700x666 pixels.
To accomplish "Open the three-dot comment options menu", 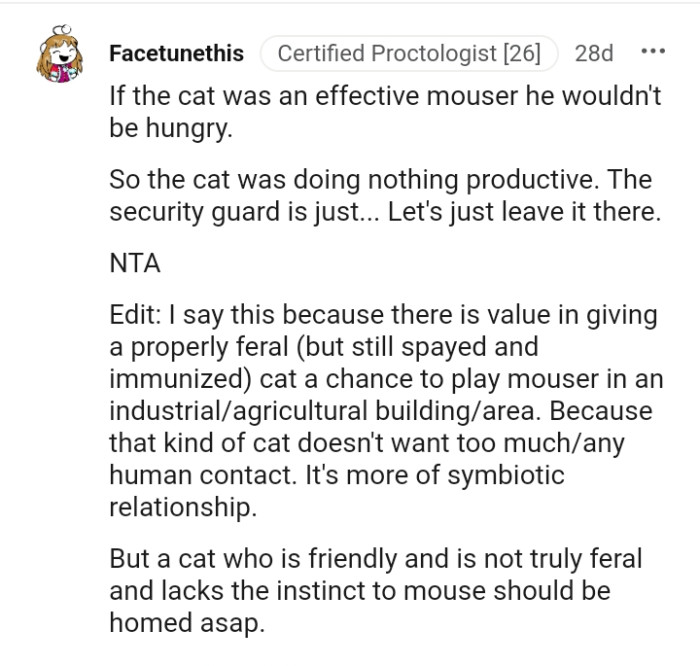I will click(654, 53).
